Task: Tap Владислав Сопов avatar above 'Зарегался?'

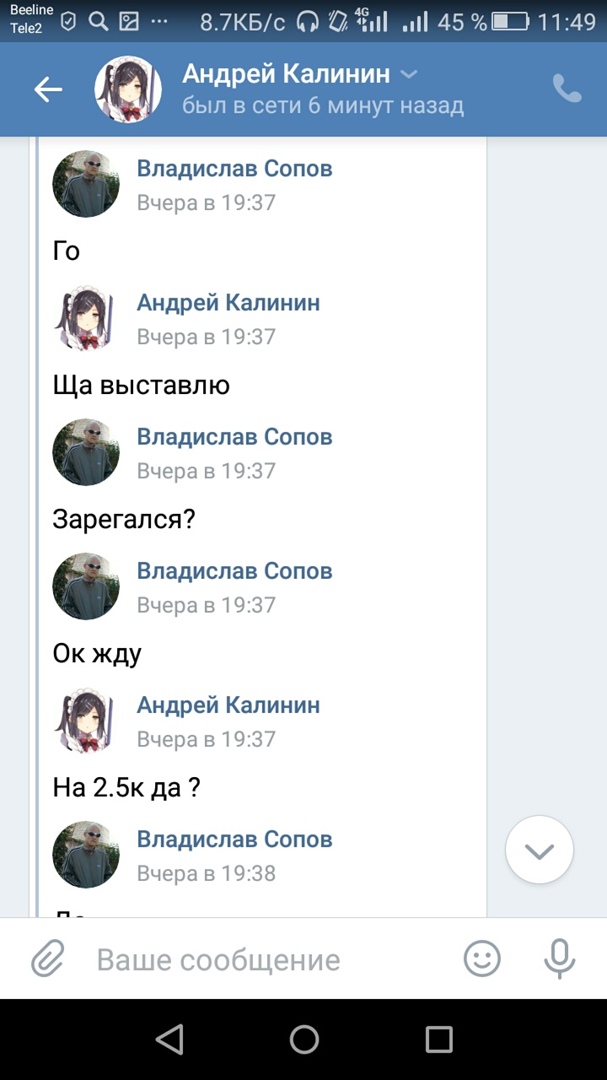Action: click(86, 452)
